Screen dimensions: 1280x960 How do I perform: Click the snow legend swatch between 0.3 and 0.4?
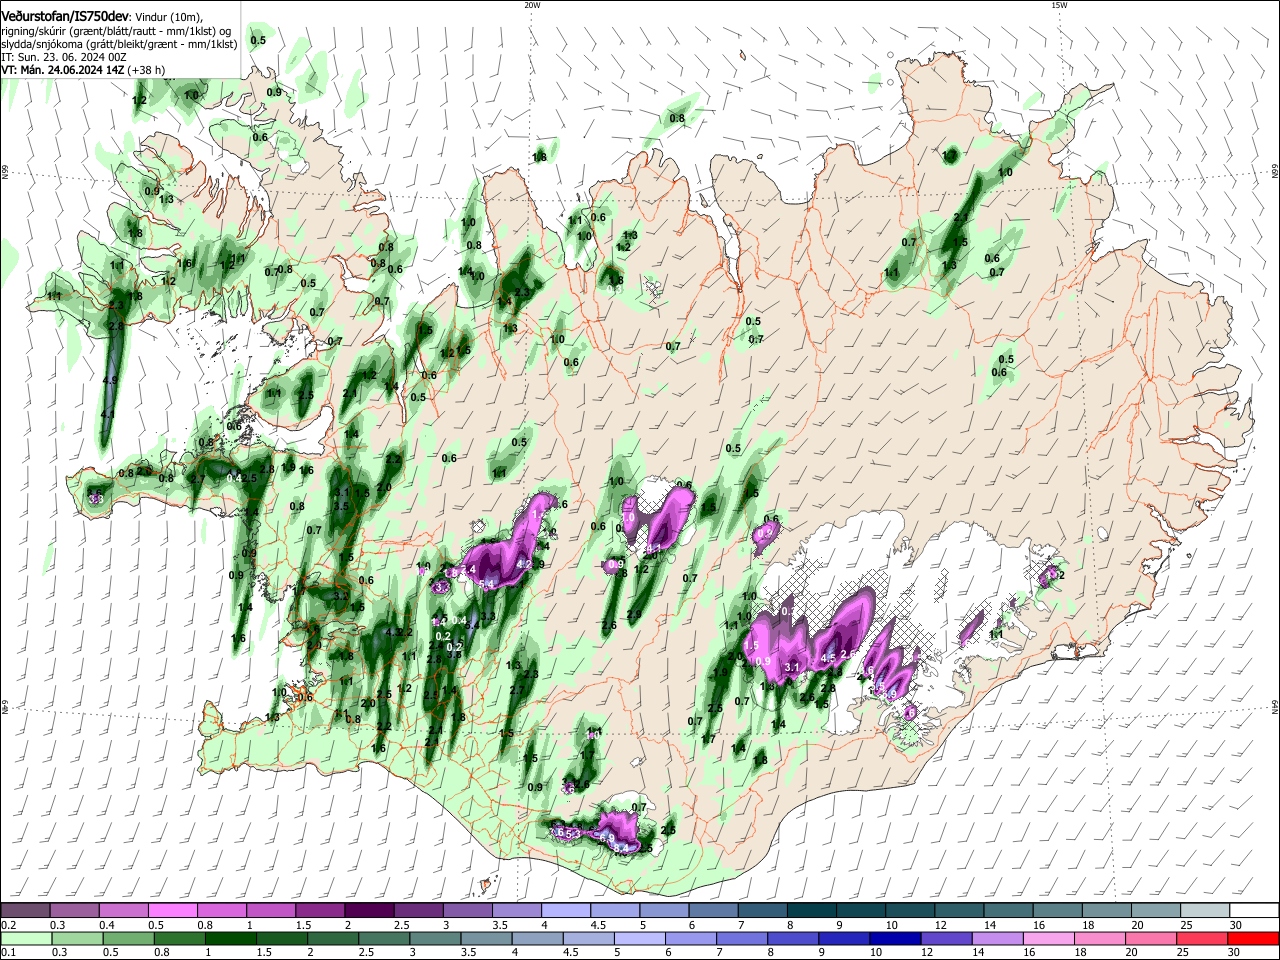pos(75,910)
